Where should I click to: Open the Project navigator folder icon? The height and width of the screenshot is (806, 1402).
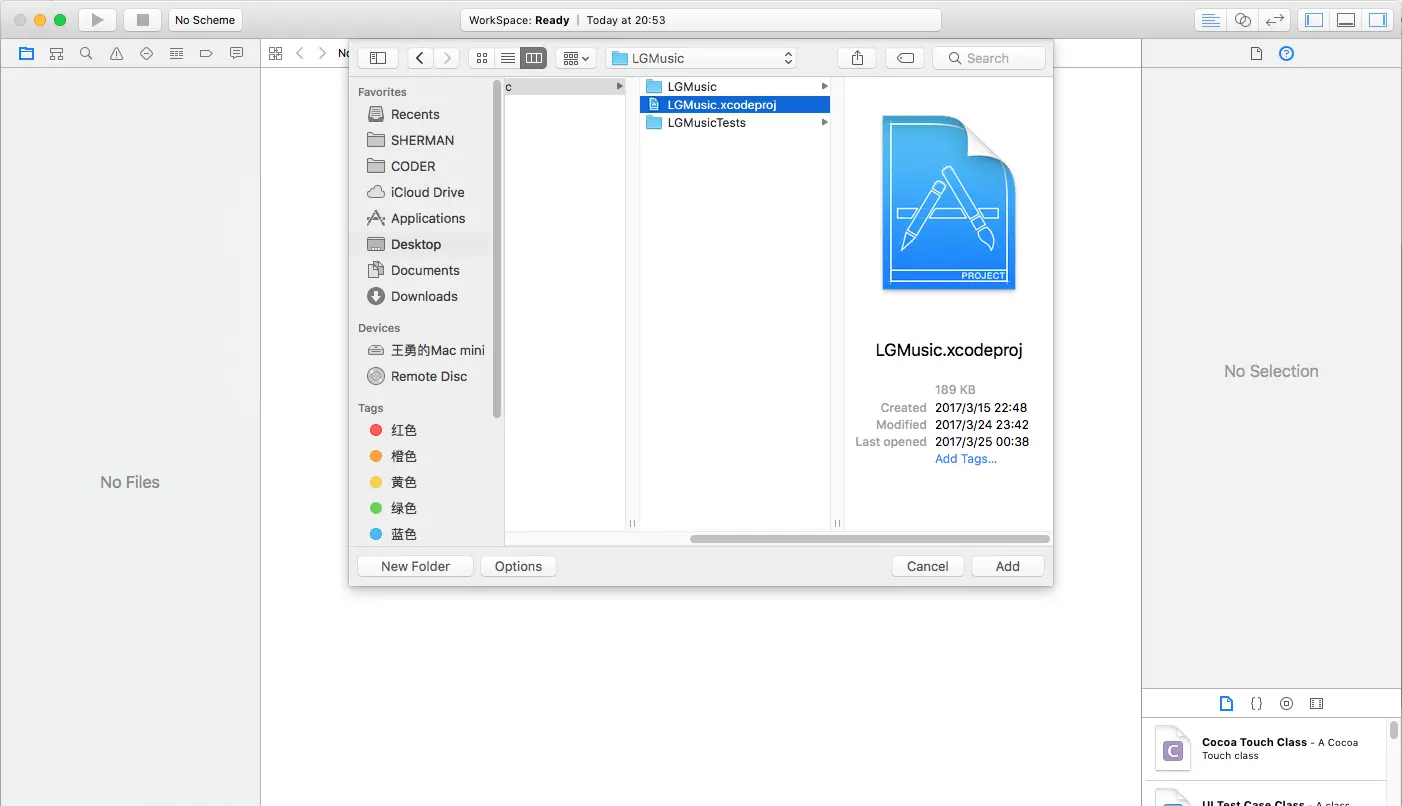pos(26,53)
